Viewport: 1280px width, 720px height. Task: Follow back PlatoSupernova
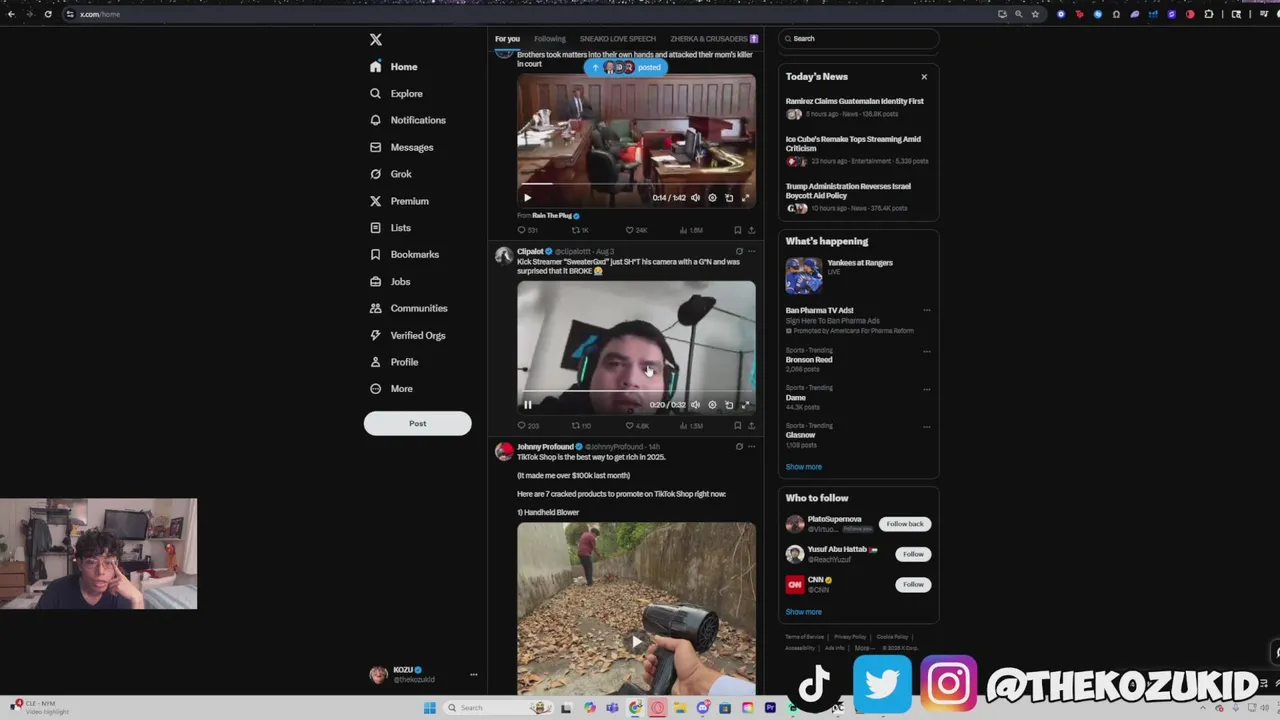(x=905, y=524)
